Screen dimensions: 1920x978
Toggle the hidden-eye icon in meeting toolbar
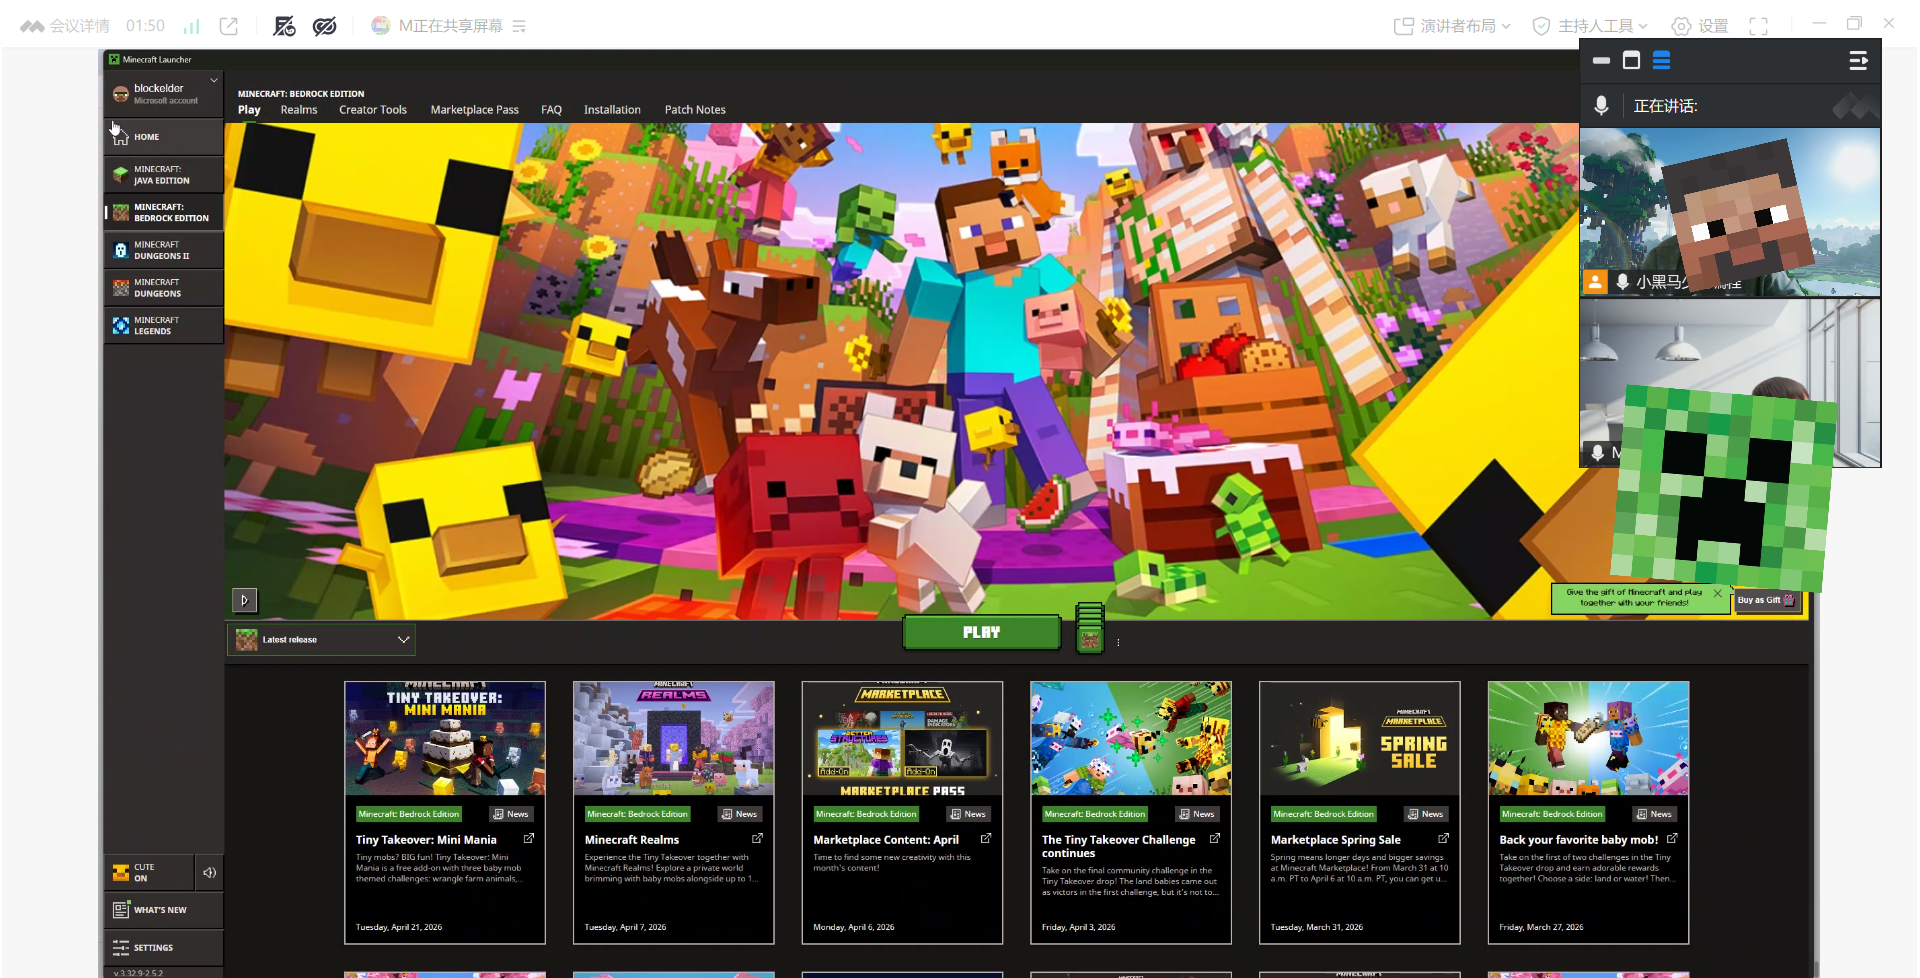(325, 26)
